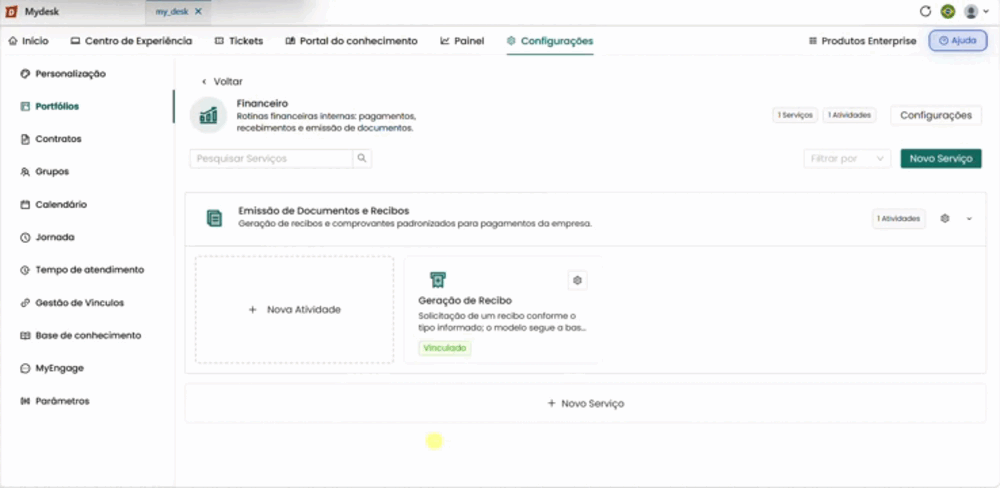Open Geração de Recibo activity gear settings
The width and height of the screenshot is (1000, 488).
click(577, 280)
